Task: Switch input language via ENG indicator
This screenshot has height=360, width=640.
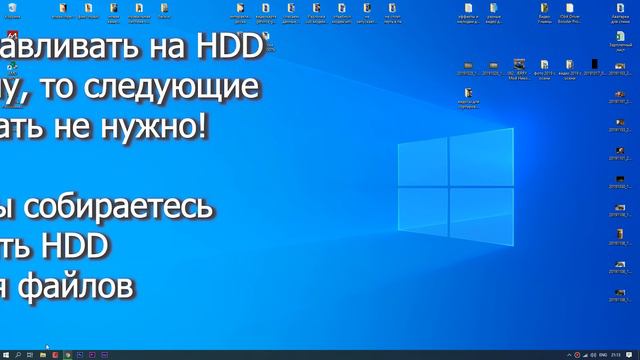Action: 603,355
